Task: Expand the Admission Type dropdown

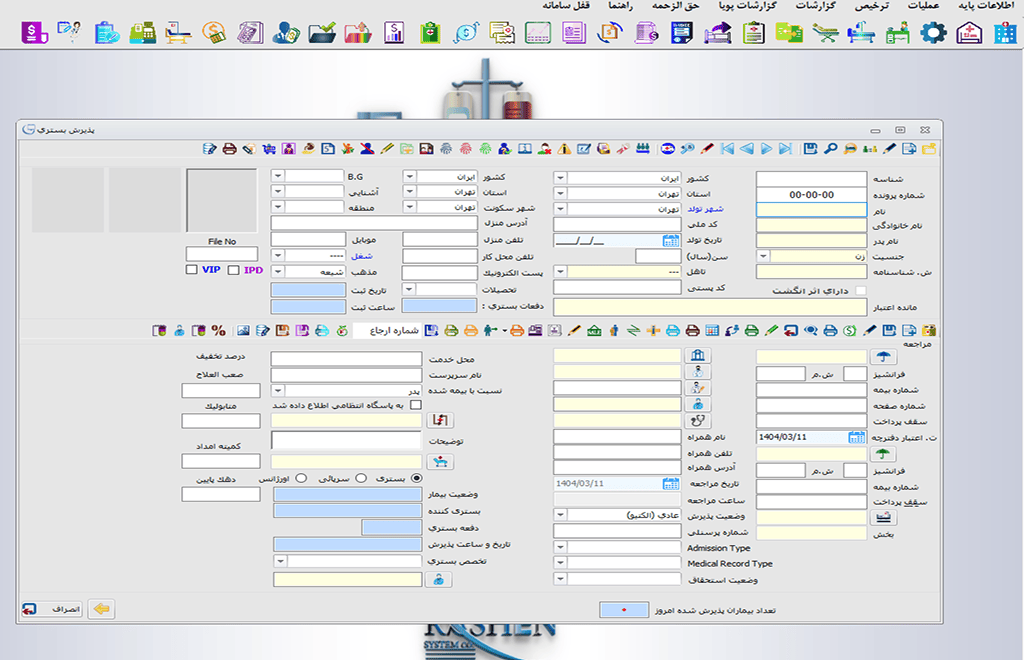Action: click(x=560, y=547)
